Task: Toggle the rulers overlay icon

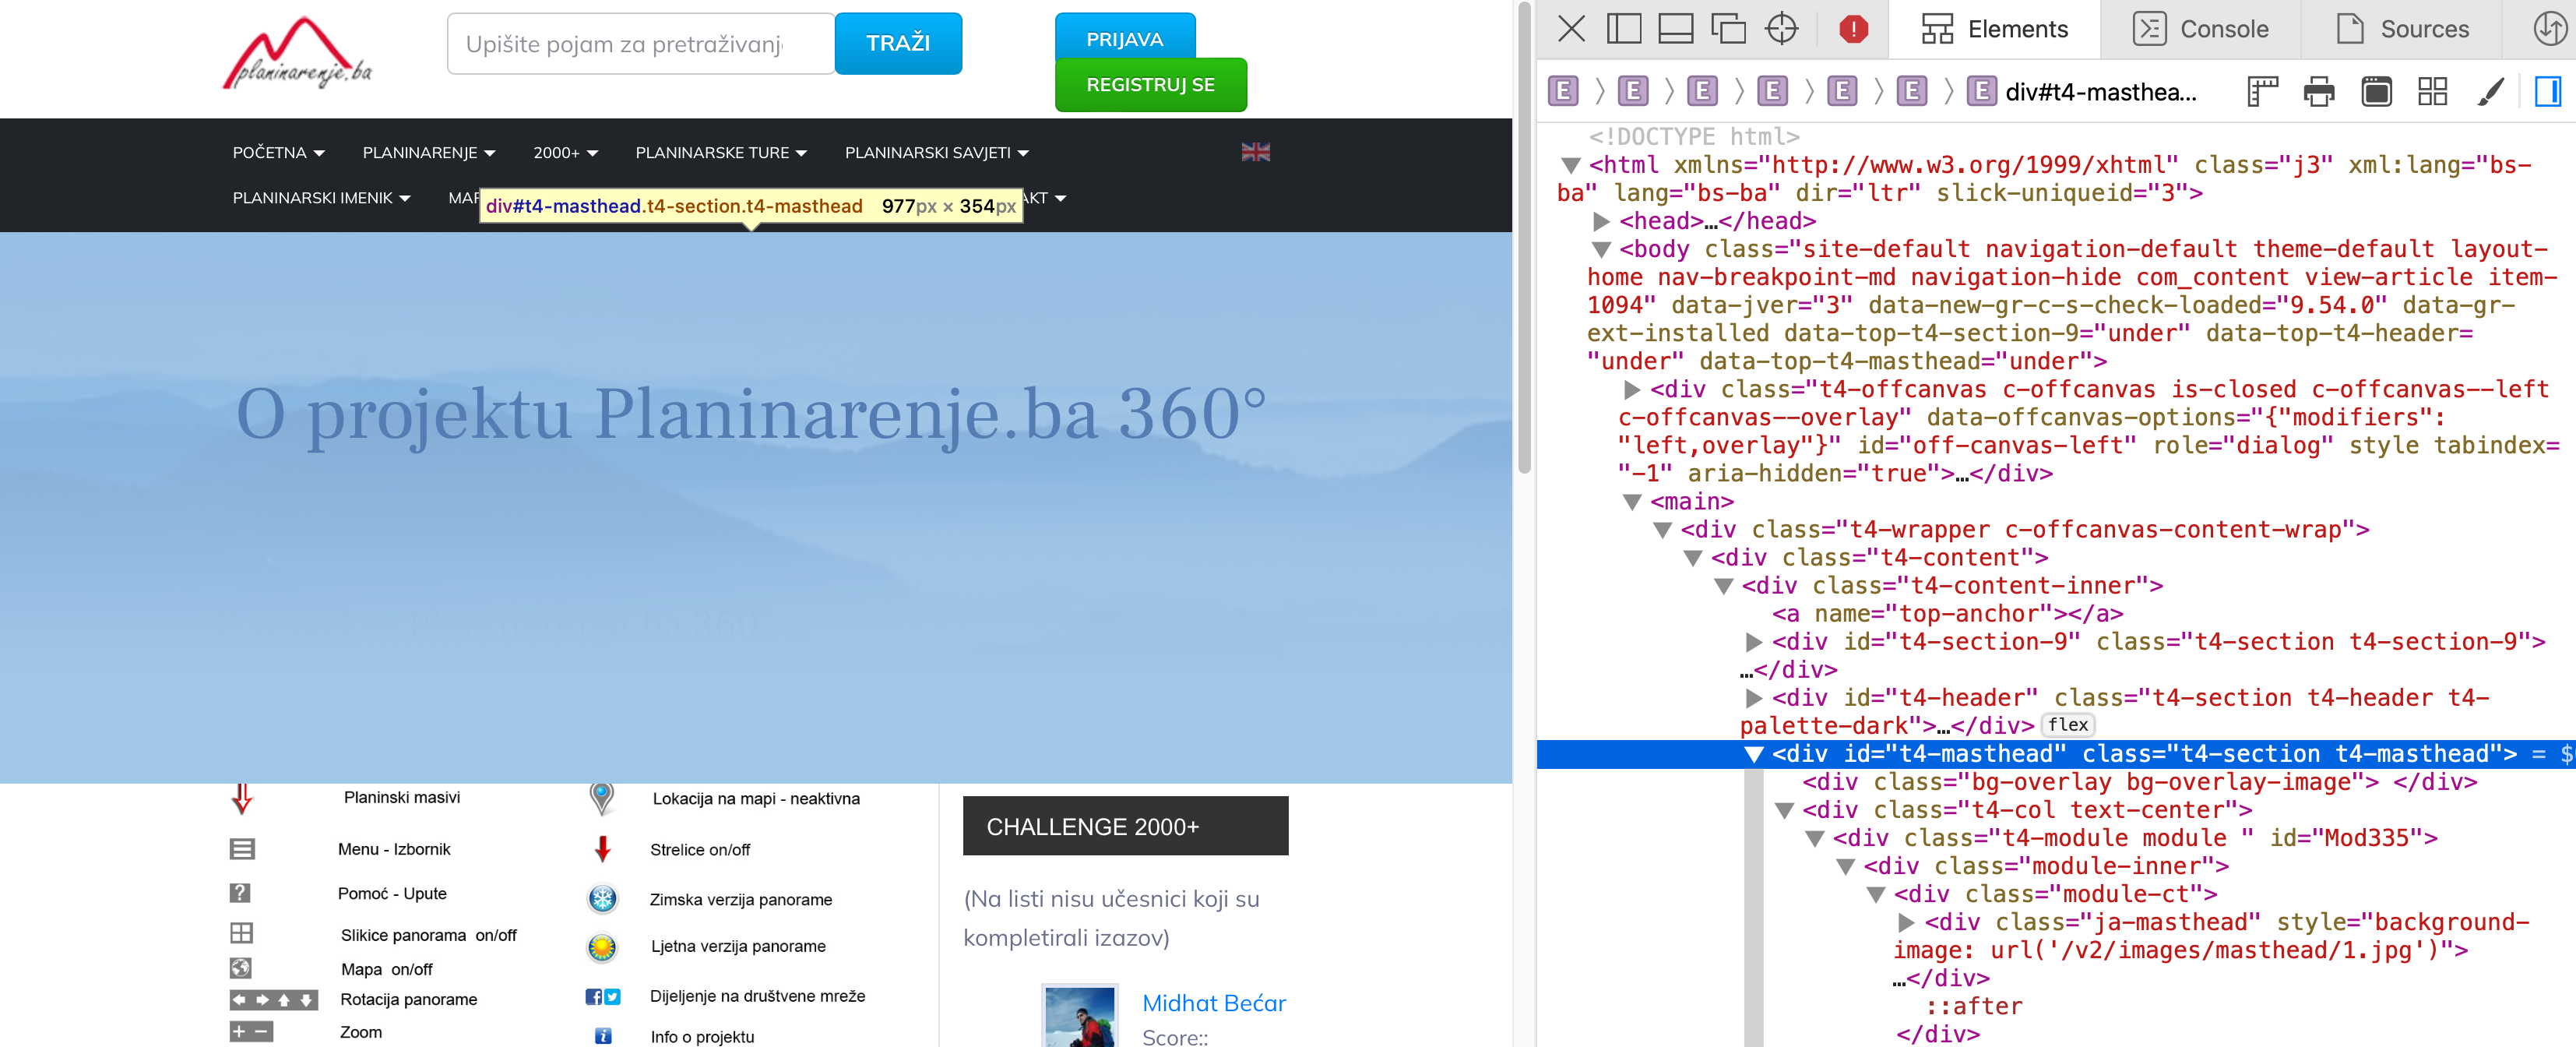Action: (x=2262, y=92)
